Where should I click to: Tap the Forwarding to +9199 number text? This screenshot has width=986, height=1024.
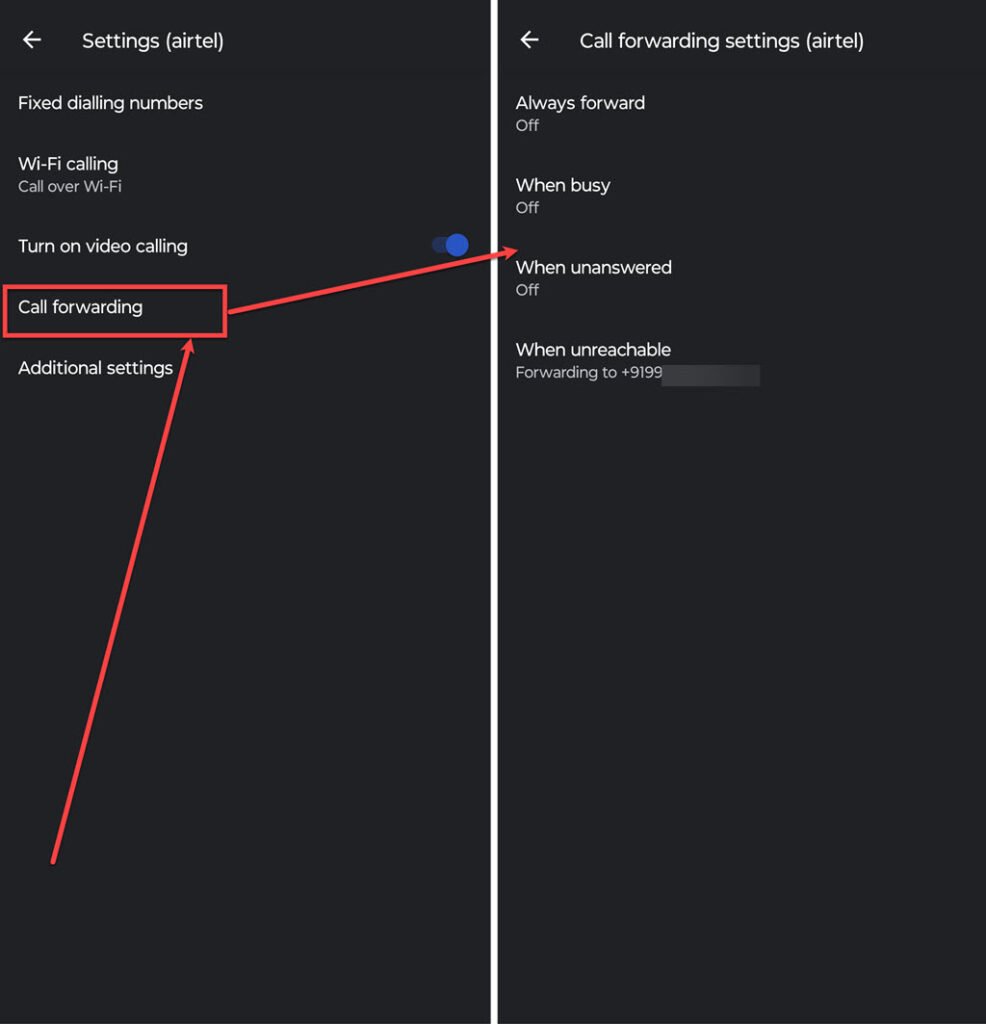point(587,373)
